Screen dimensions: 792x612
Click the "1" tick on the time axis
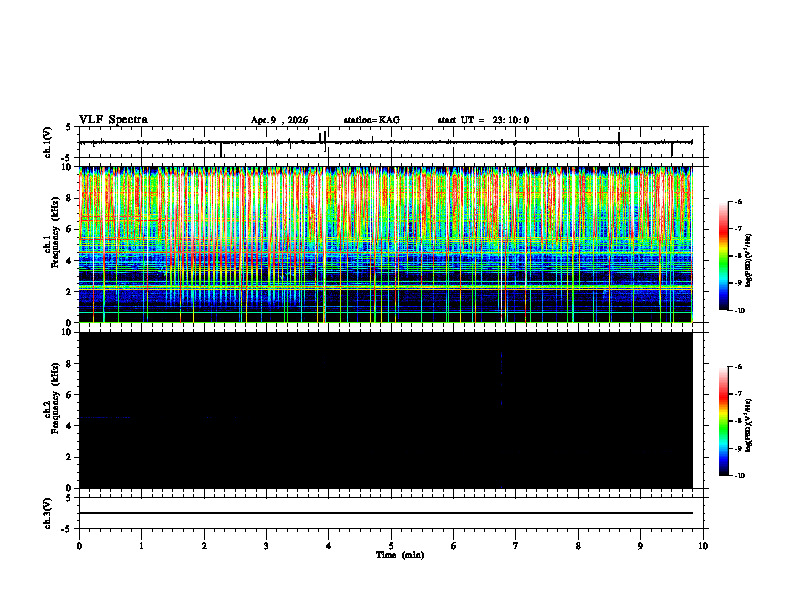(141, 546)
